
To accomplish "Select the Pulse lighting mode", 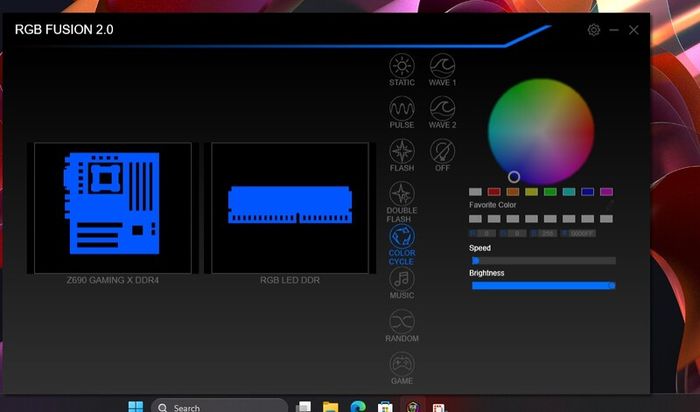I will tap(402, 112).
